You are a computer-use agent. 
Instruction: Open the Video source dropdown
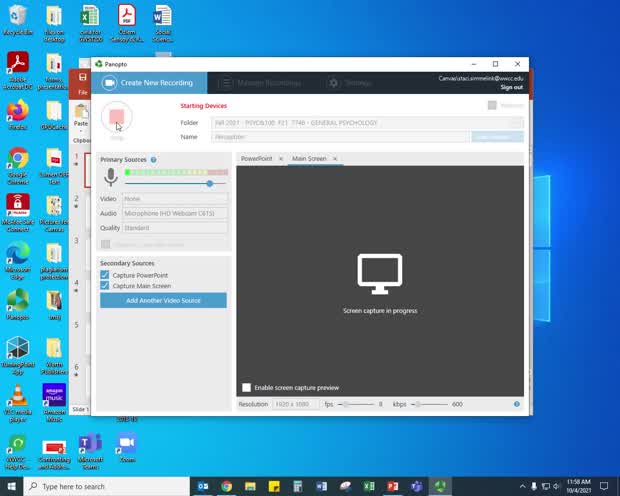click(175, 199)
